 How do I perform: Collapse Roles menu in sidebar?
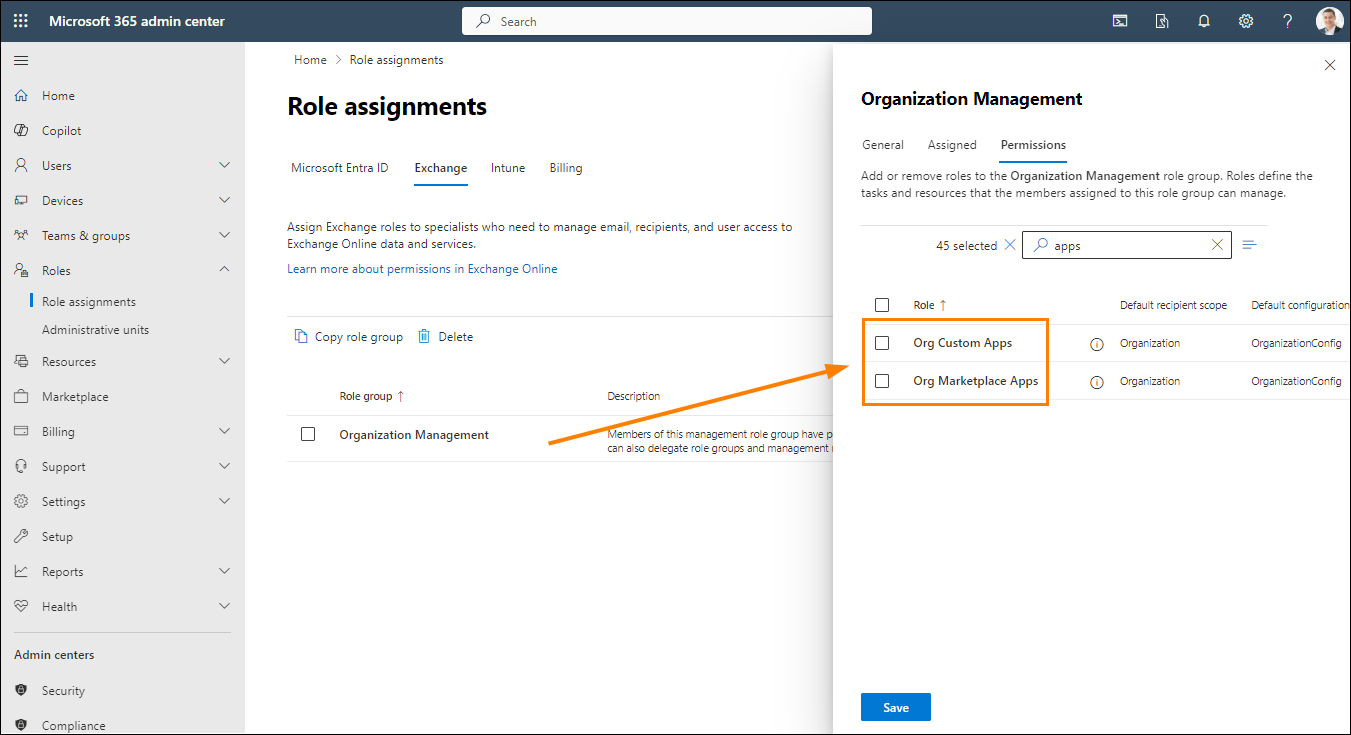tap(224, 271)
